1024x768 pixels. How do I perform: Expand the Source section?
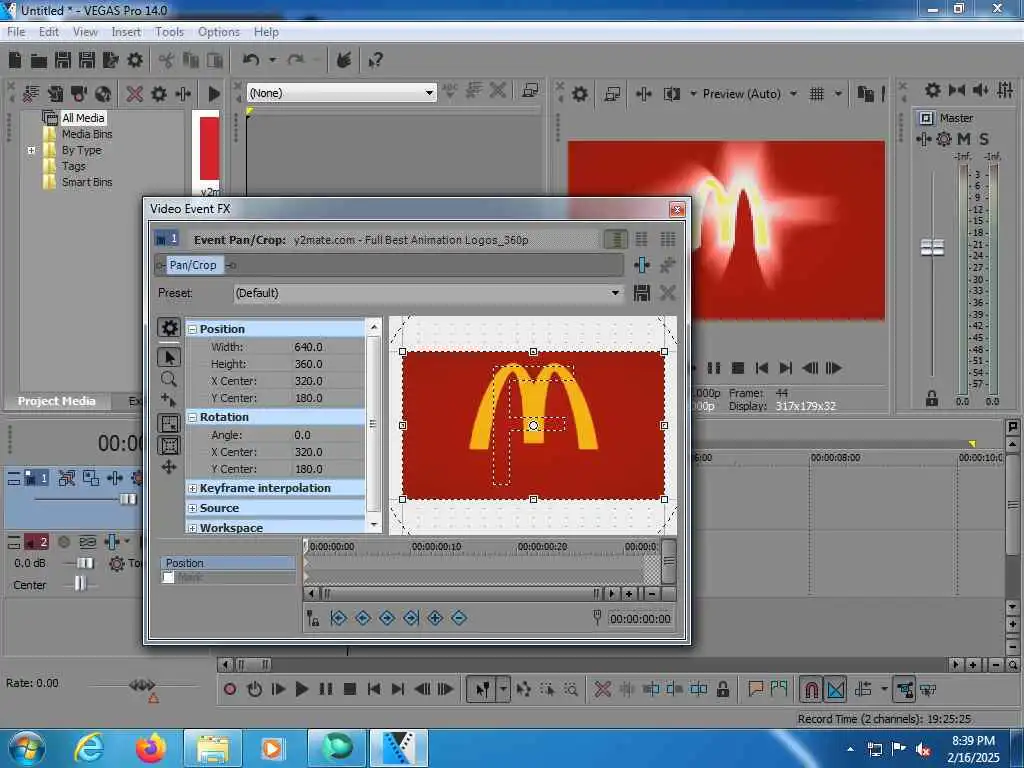pyautogui.click(x=193, y=508)
